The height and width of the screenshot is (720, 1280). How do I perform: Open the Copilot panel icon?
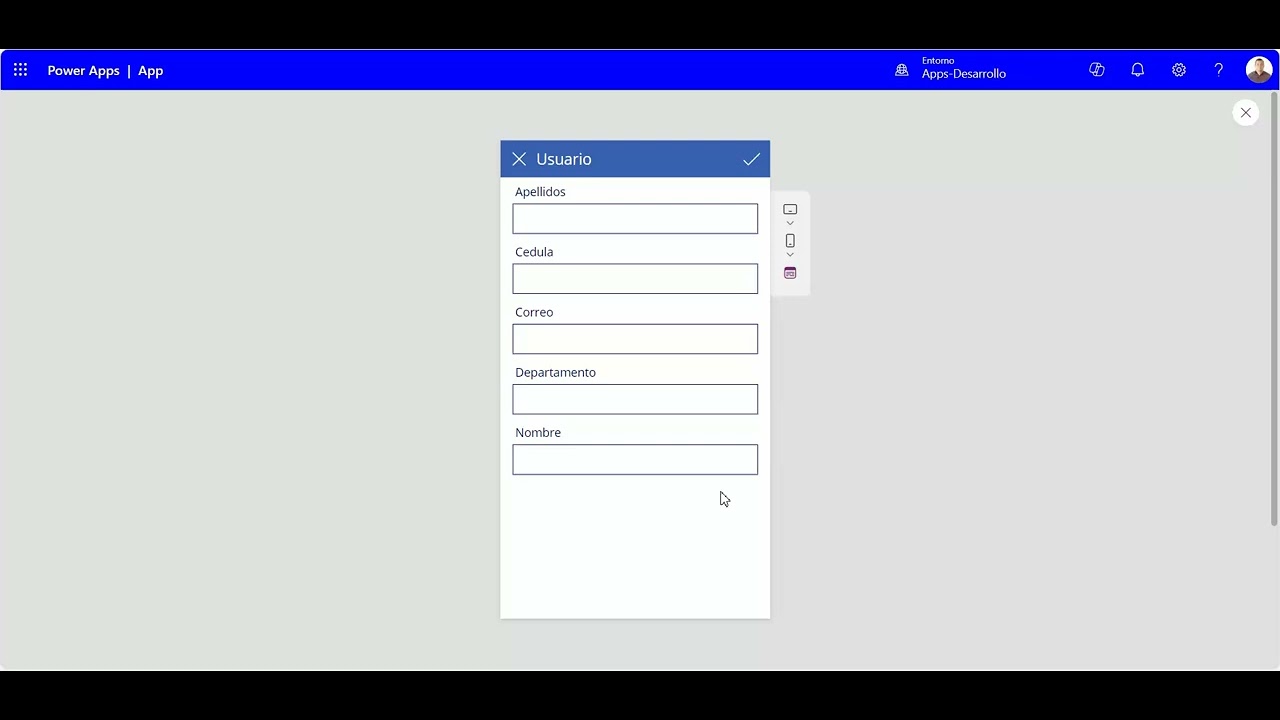[1097, 70]
